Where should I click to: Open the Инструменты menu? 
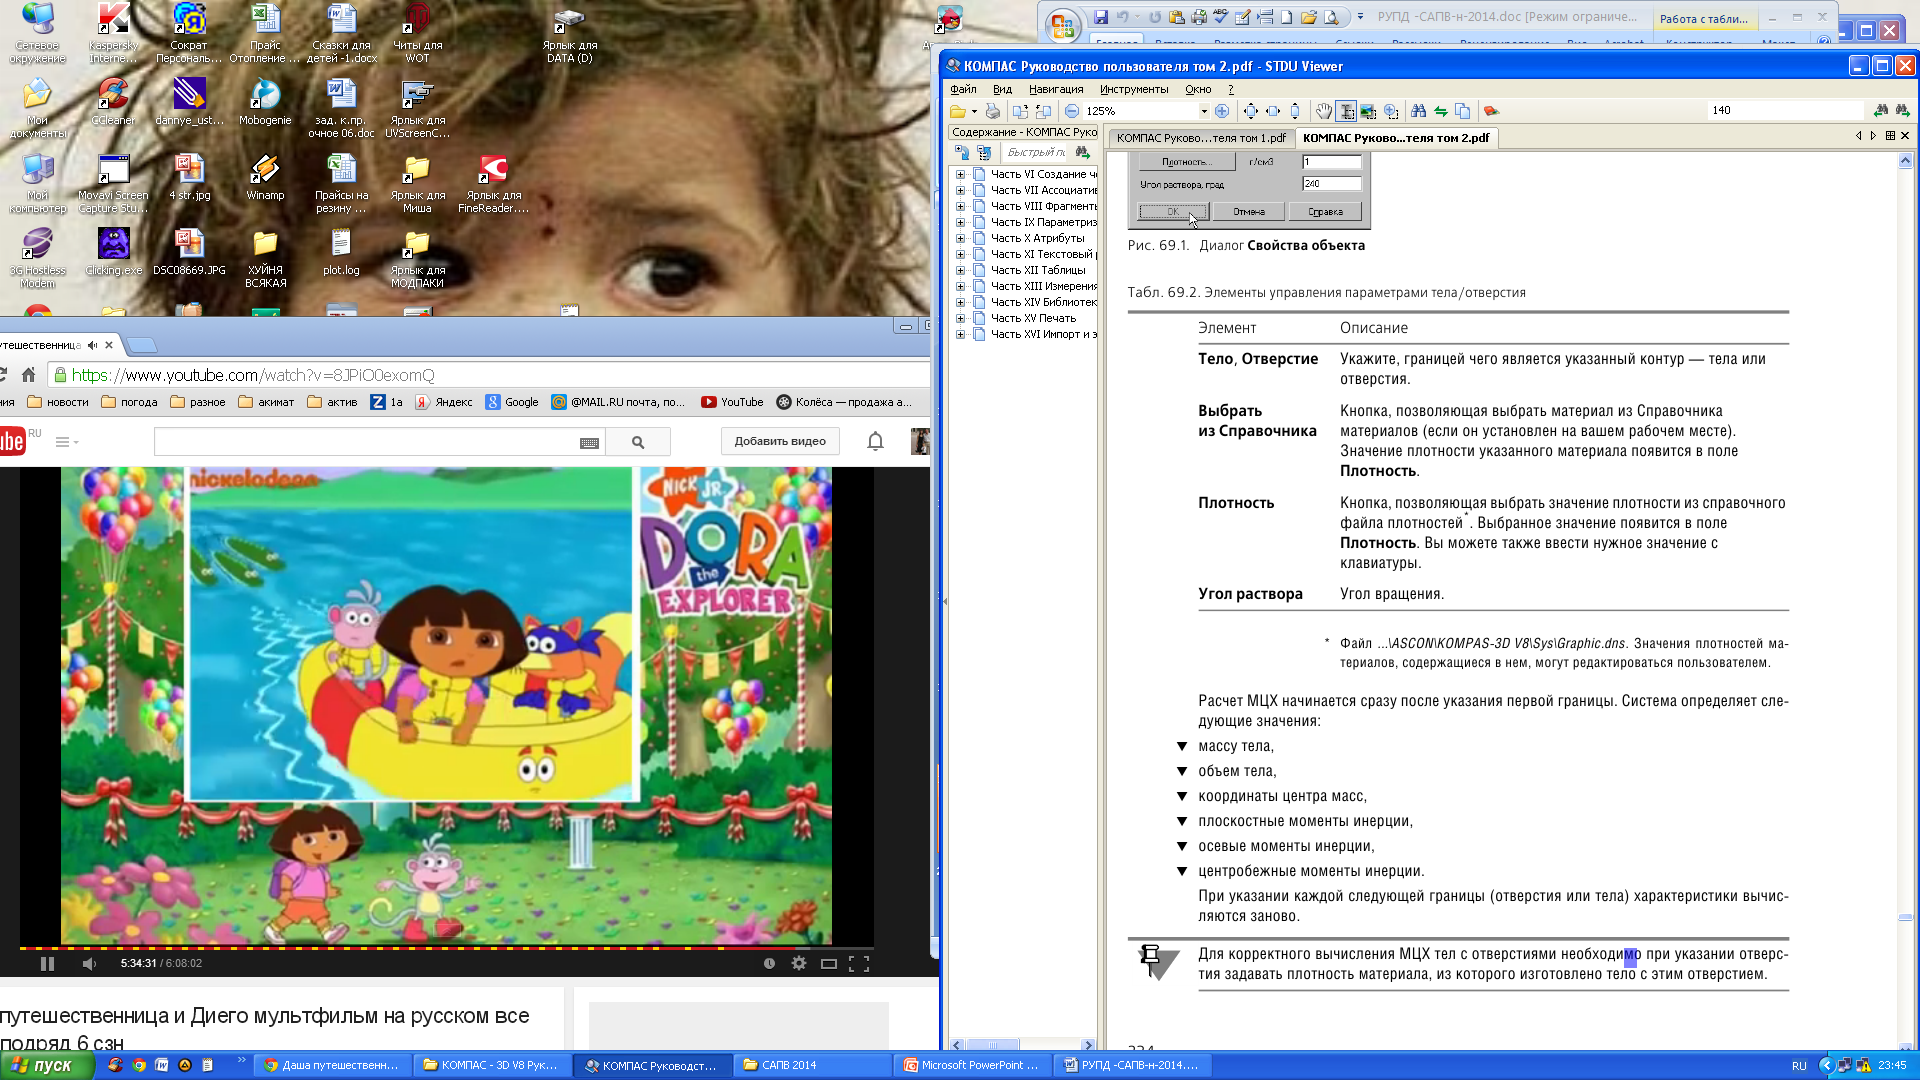click(1134, 89)
